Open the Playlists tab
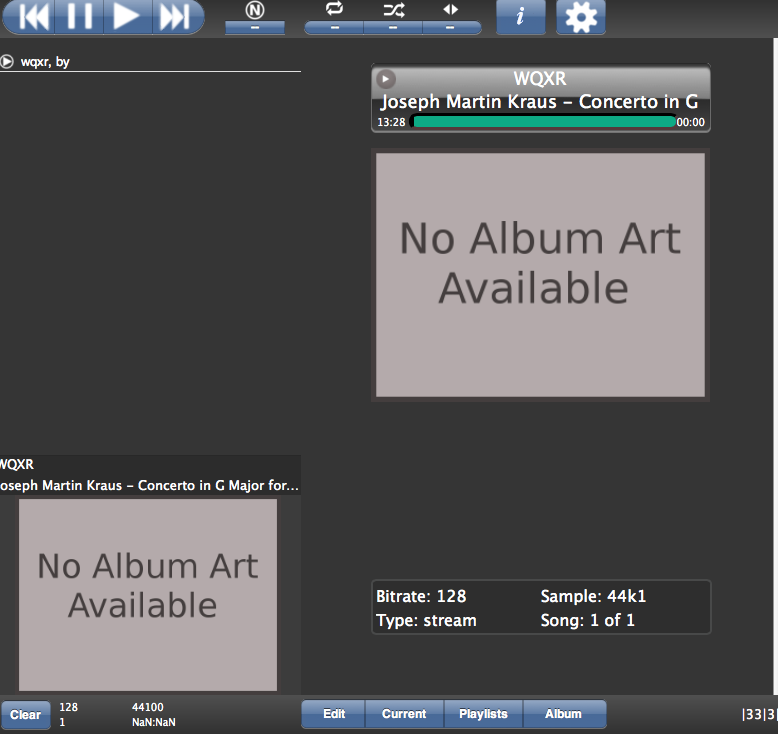This screenshot has width=778, height=734. [x=483, y=714]
